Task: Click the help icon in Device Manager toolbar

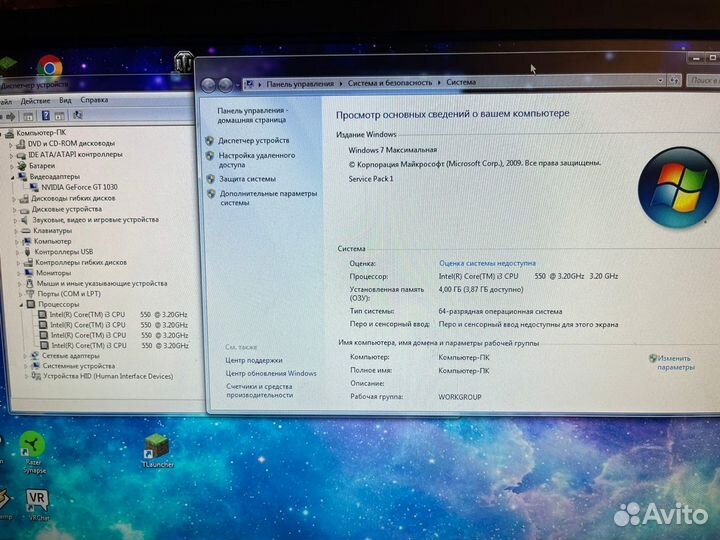Action: click(45, 116)
